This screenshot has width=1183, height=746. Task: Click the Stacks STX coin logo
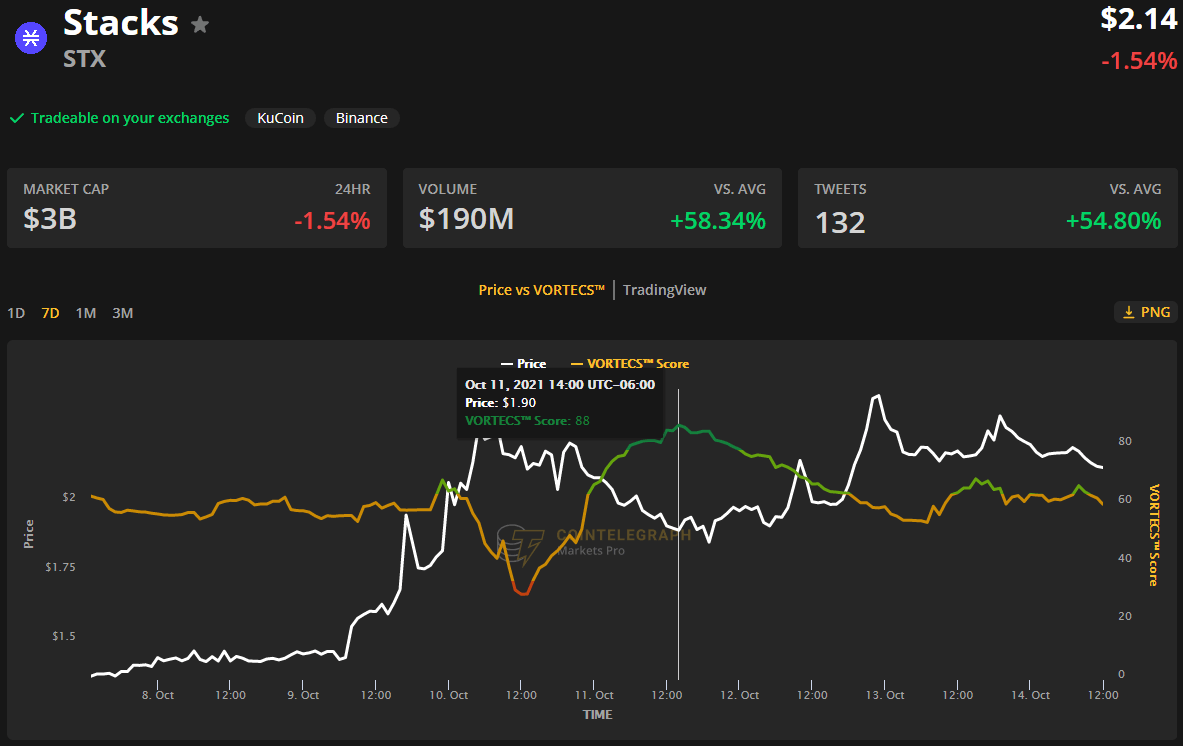point(30,37)
